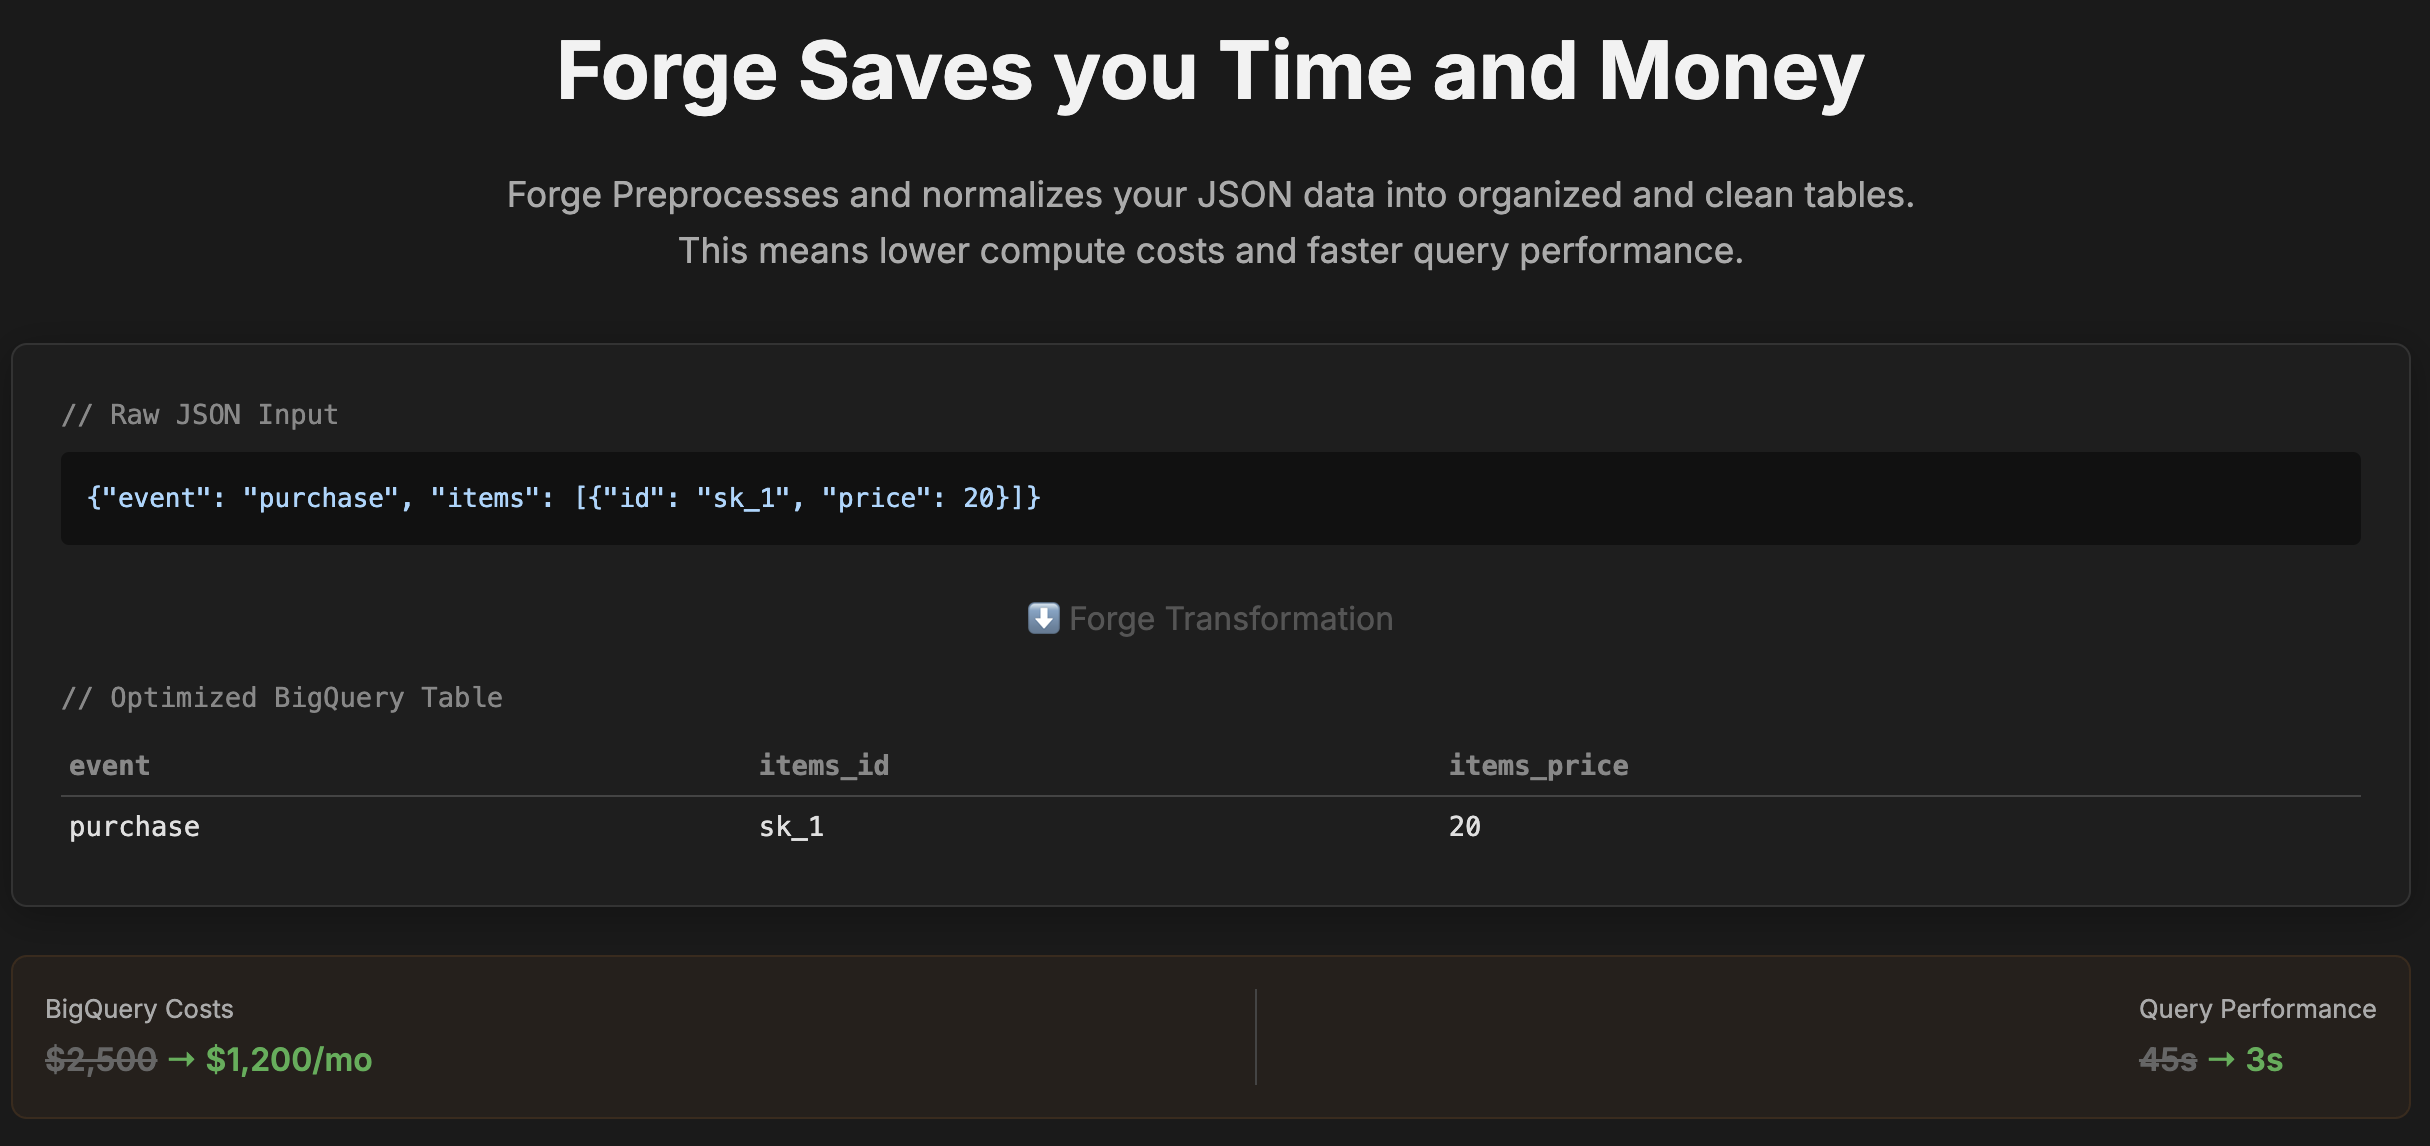Click the struck-through $2,500 cost
Viewport: 2430px width, 1146px height.
coord(101,1060)
